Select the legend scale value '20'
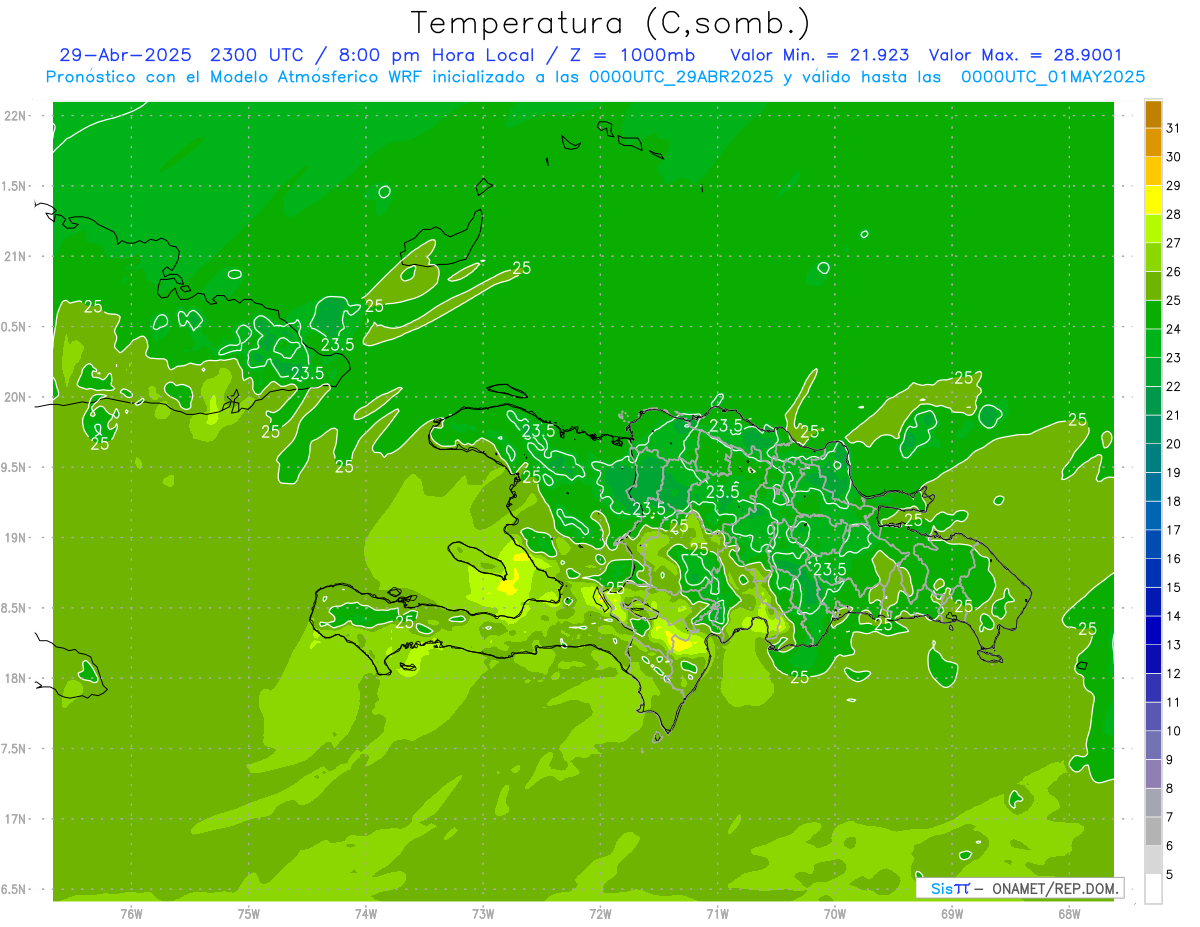 click(x=1174, y=444)
